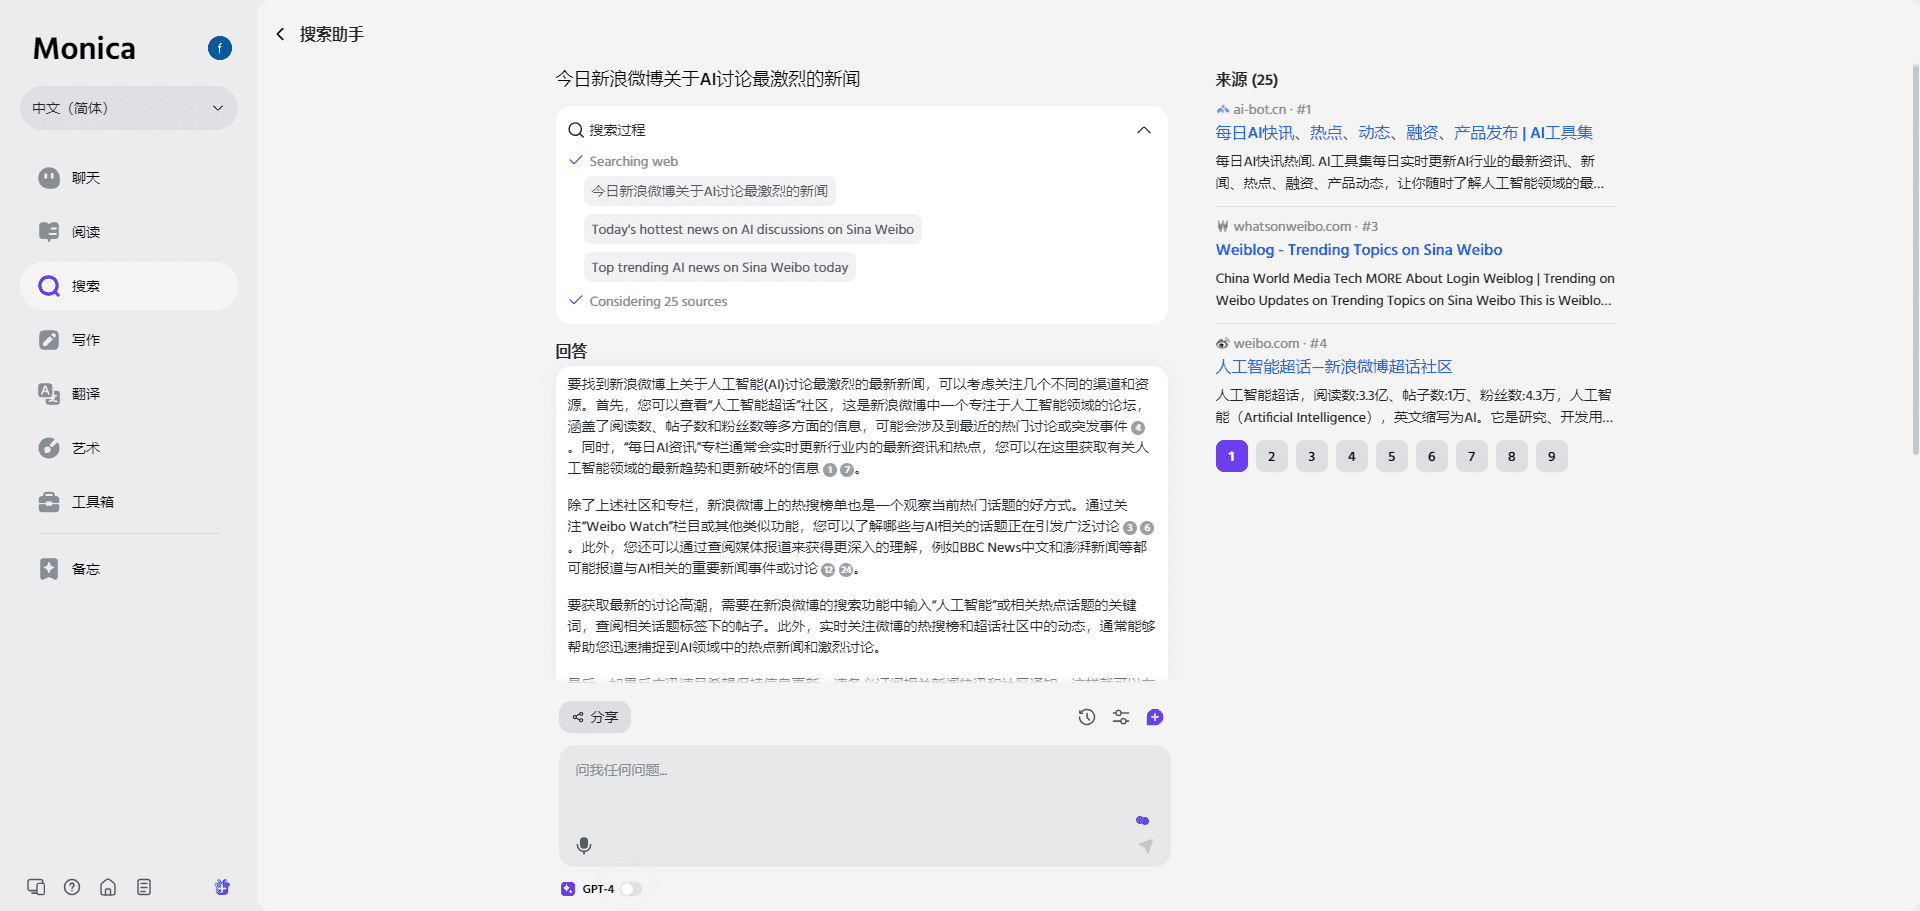Image resolution: width=1920 pixels, height=911 pixels.
Task: Open the 中文 (简体) language dropdown
Action: (x=129, y=108)
